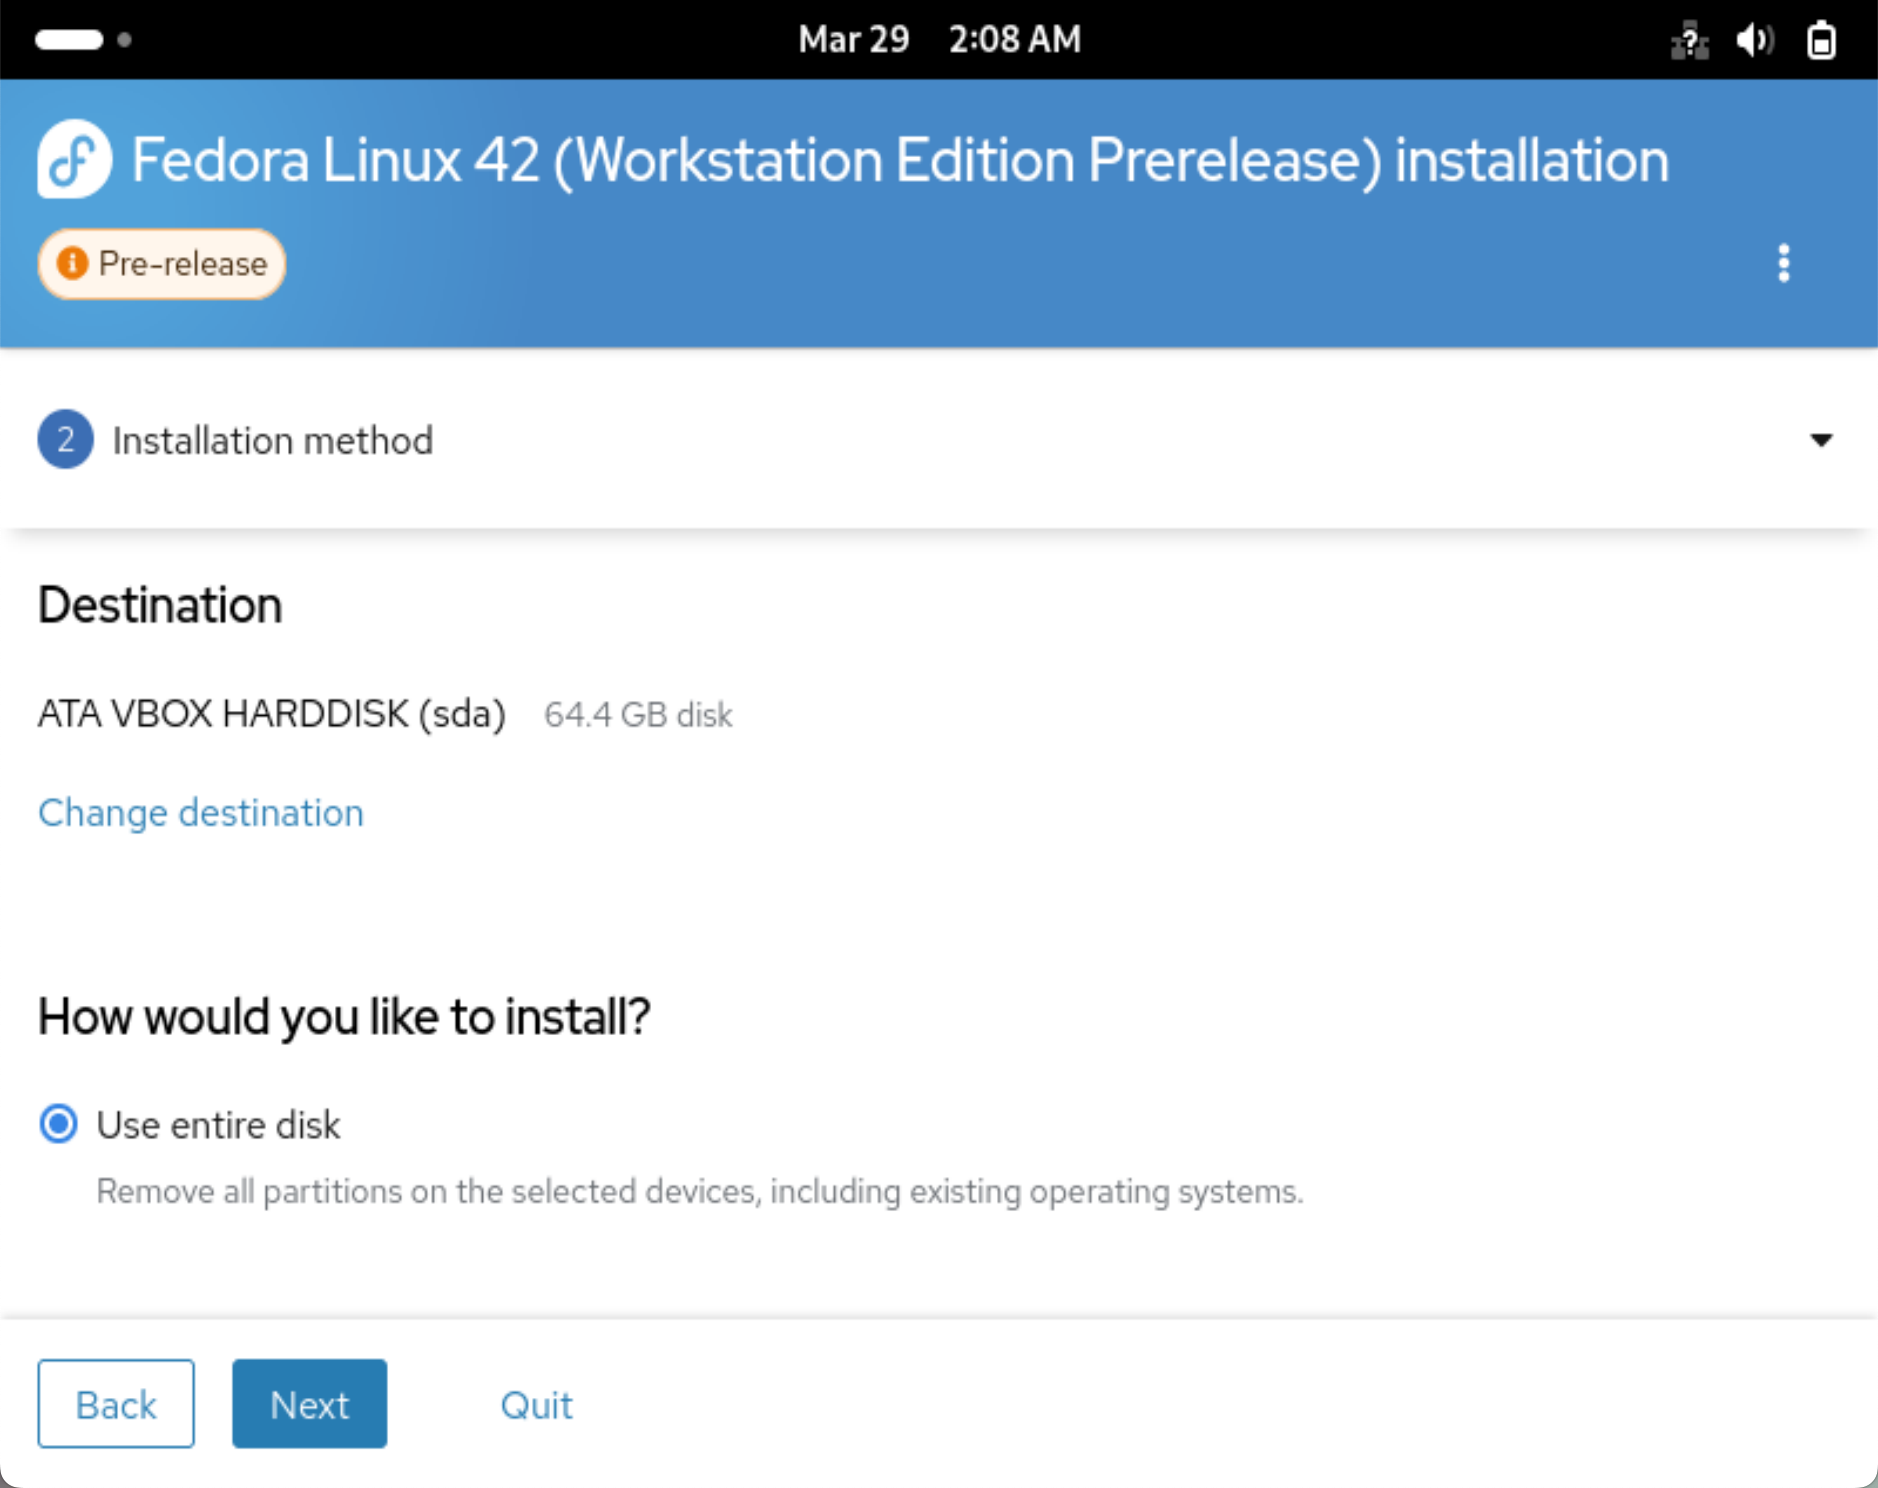Click the Pre-release label text
Screen dimensions: 1878x1488
coord(183,264)
